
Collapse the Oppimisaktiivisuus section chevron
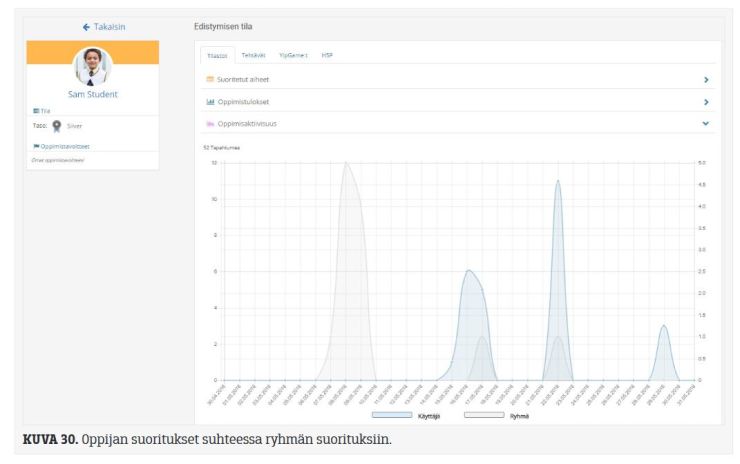(706, 123)
